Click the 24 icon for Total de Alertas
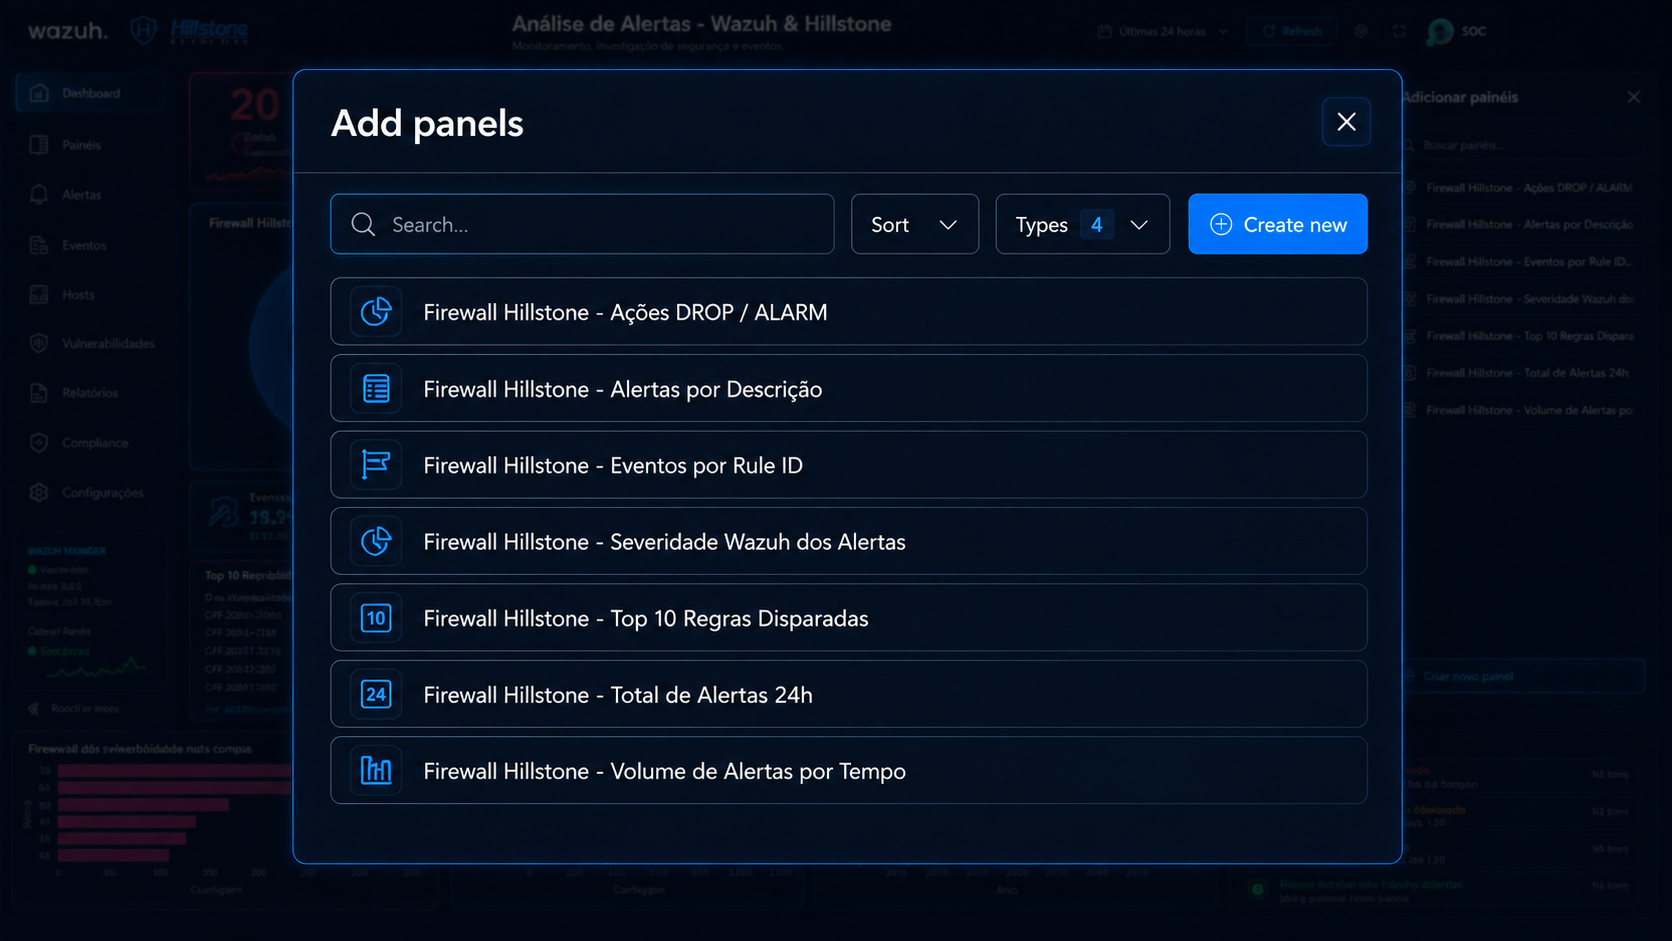Image resolution: width=1672 pixels, height=941 pixels. 376,694
